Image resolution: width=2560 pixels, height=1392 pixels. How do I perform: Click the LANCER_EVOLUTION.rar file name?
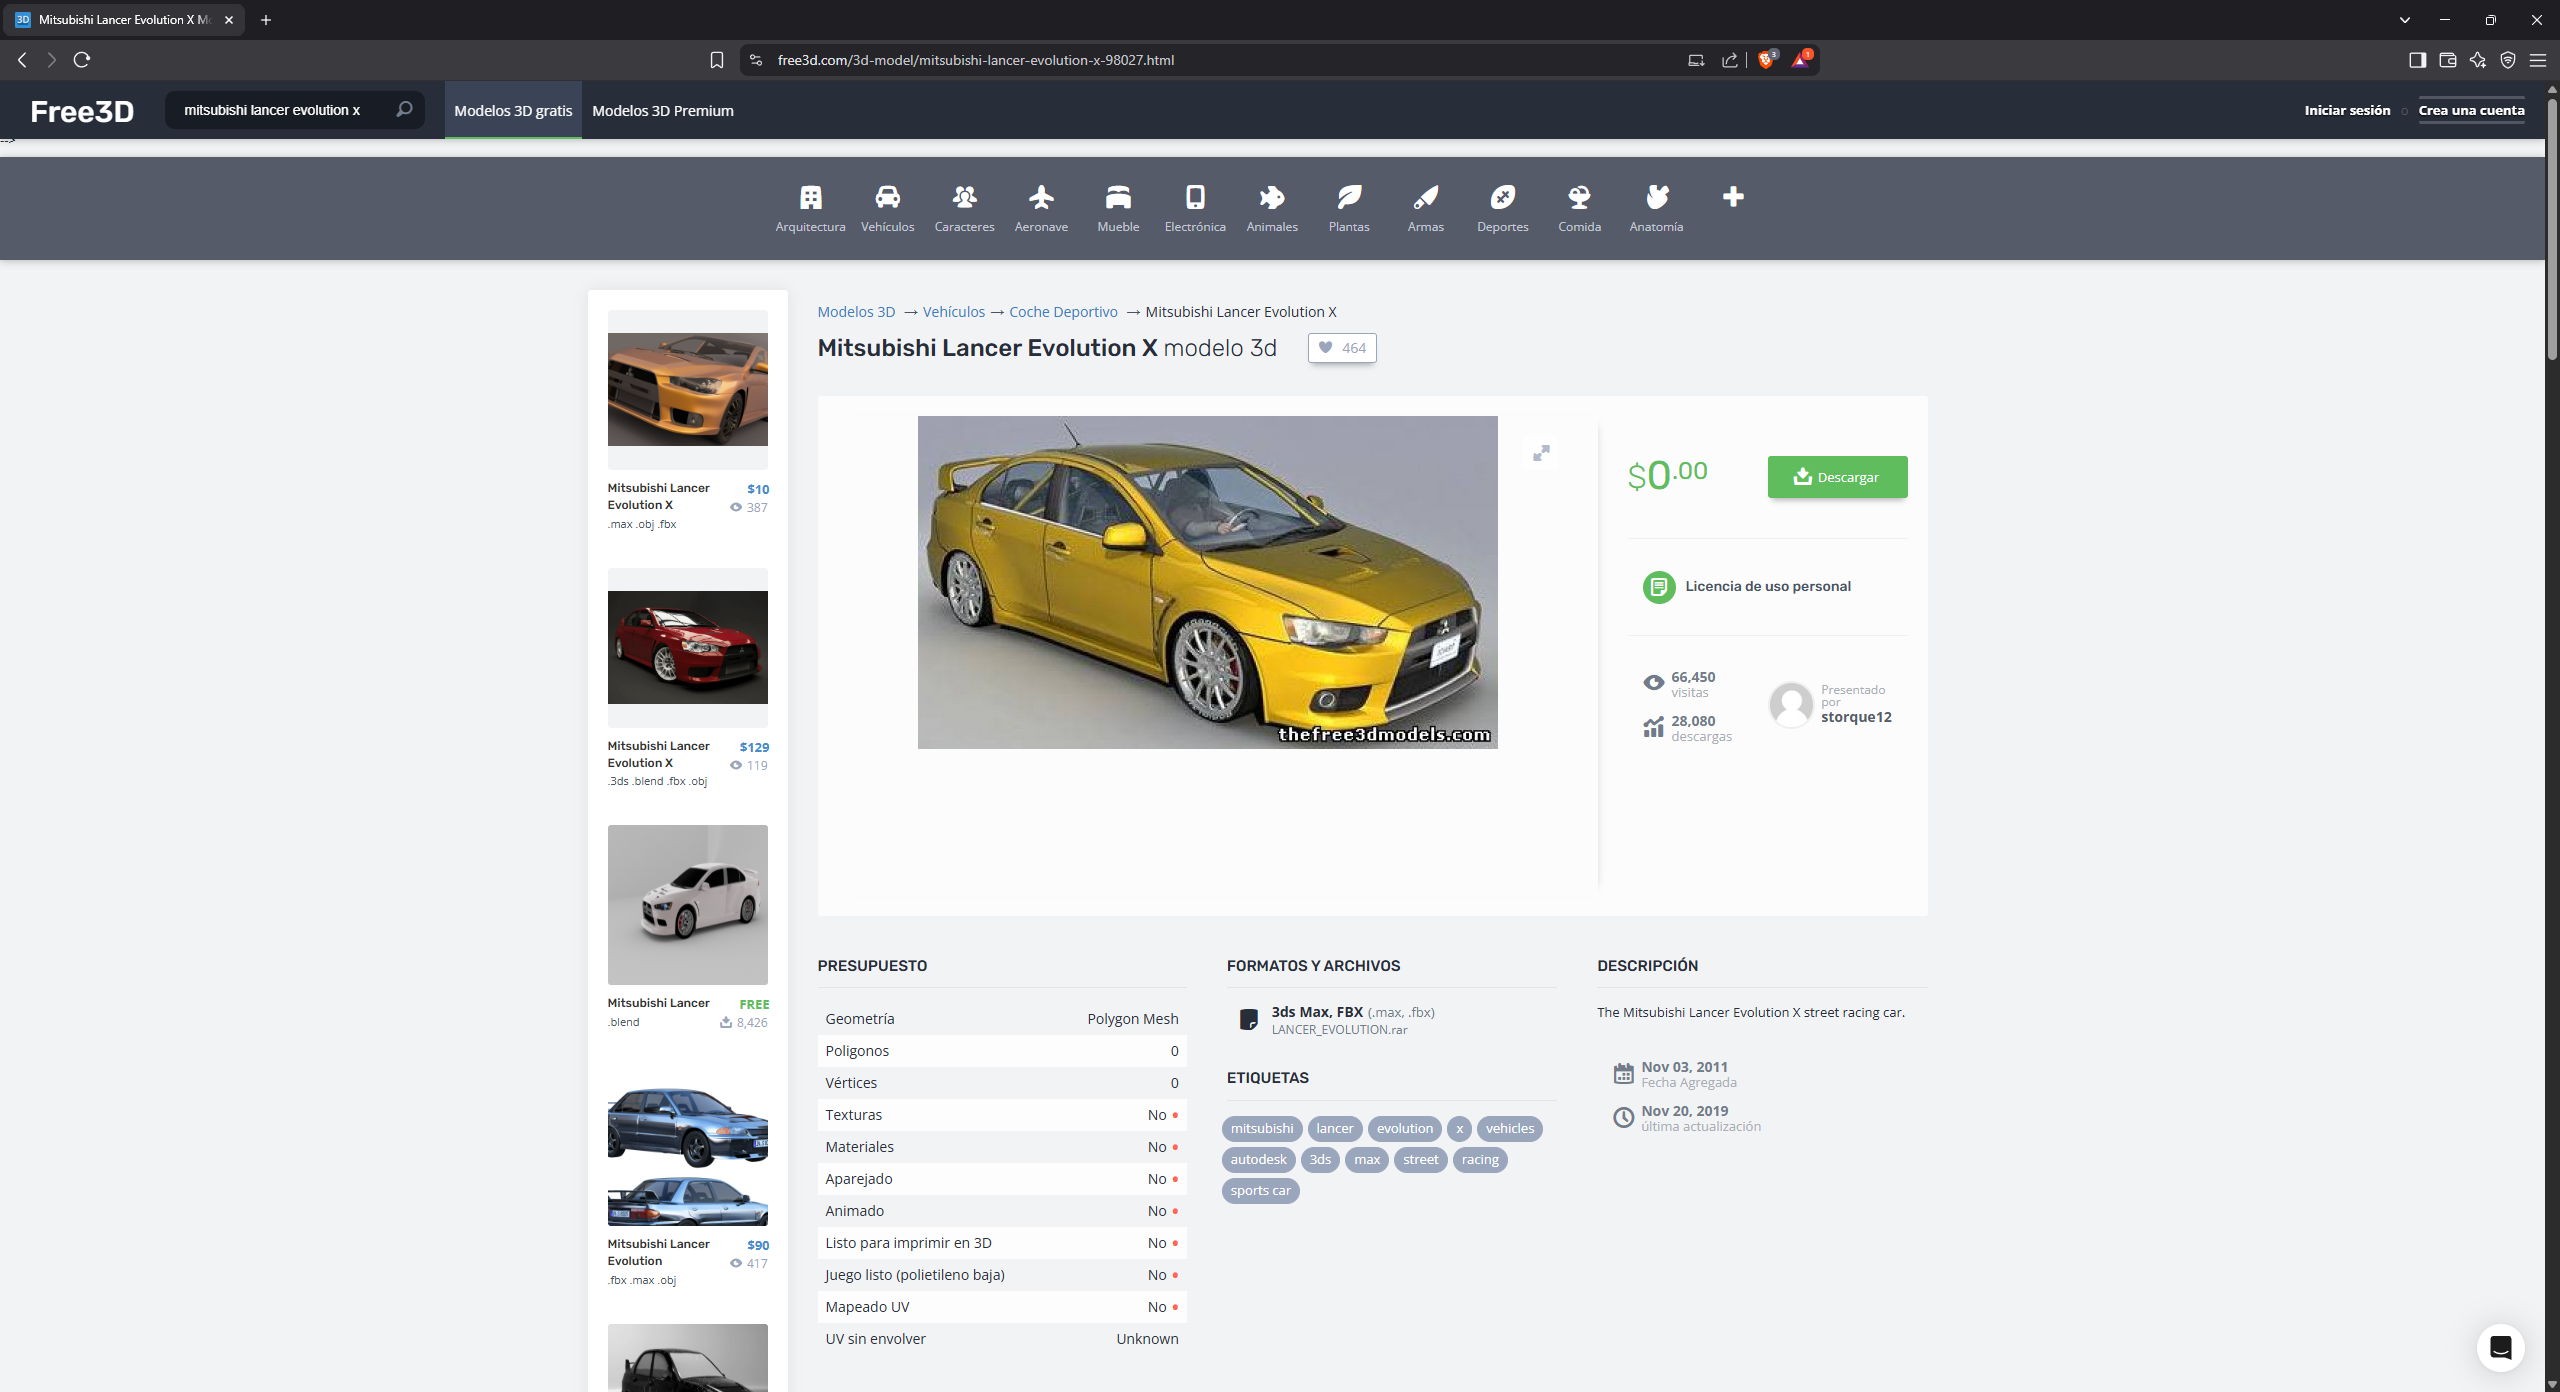click(x=1339, y=1030)
